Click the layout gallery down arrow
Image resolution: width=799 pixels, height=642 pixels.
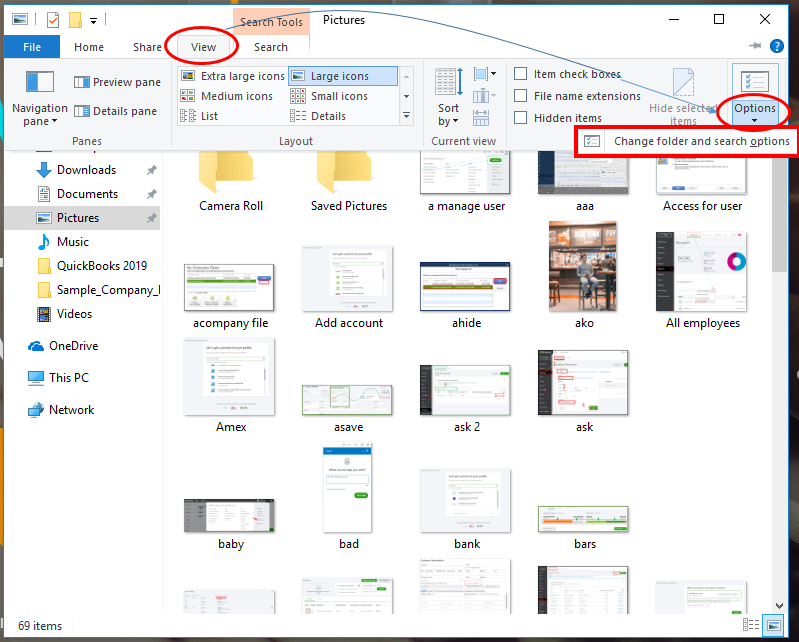406,96
